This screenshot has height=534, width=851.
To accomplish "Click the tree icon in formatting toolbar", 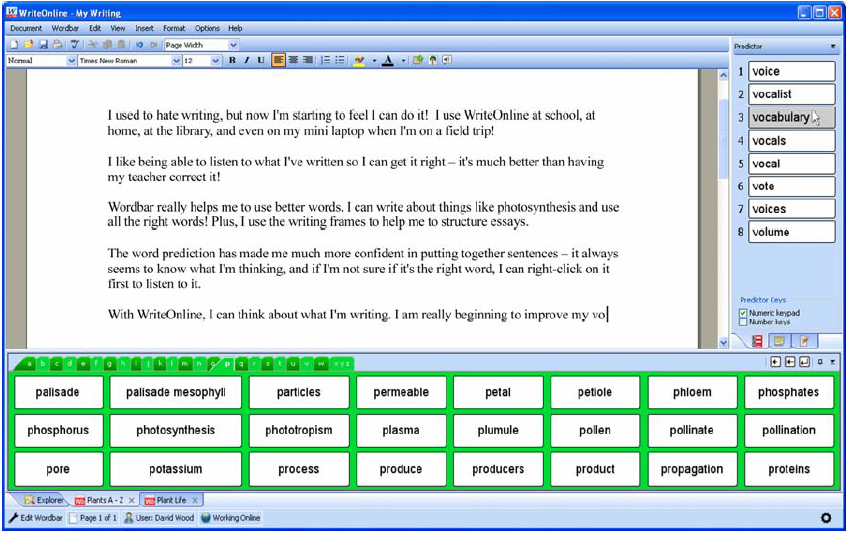I will click(x=433, y=60).
